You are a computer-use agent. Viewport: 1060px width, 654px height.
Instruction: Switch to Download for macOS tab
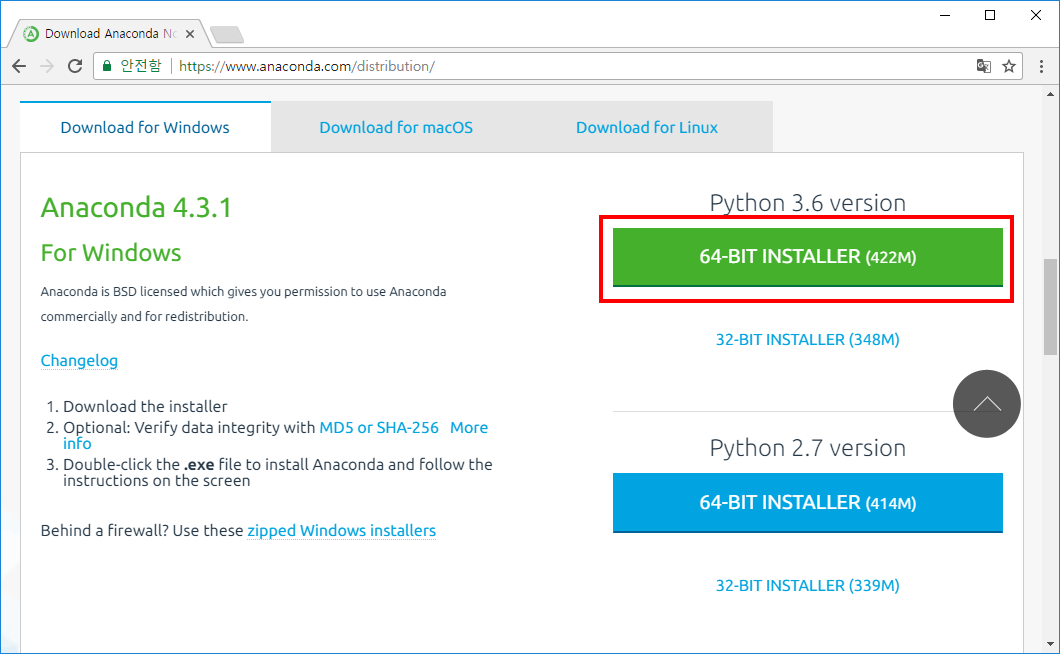tap(396, 127)
